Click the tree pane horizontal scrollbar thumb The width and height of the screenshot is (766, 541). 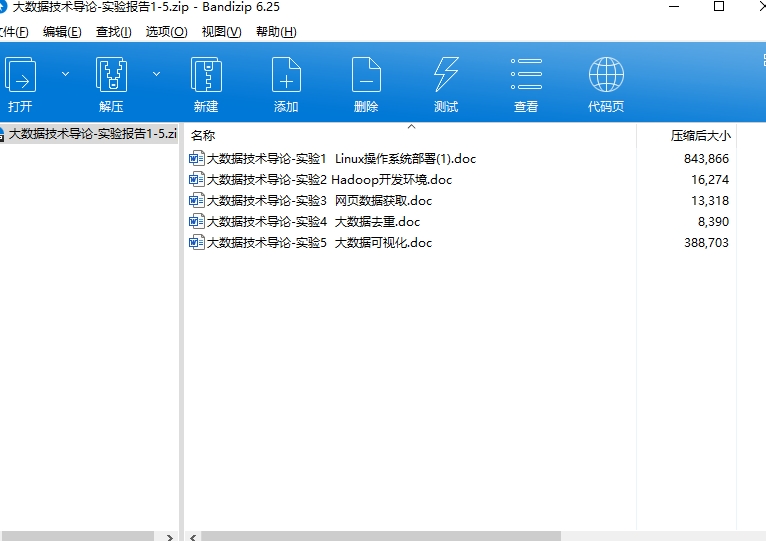tap(77, 536)
